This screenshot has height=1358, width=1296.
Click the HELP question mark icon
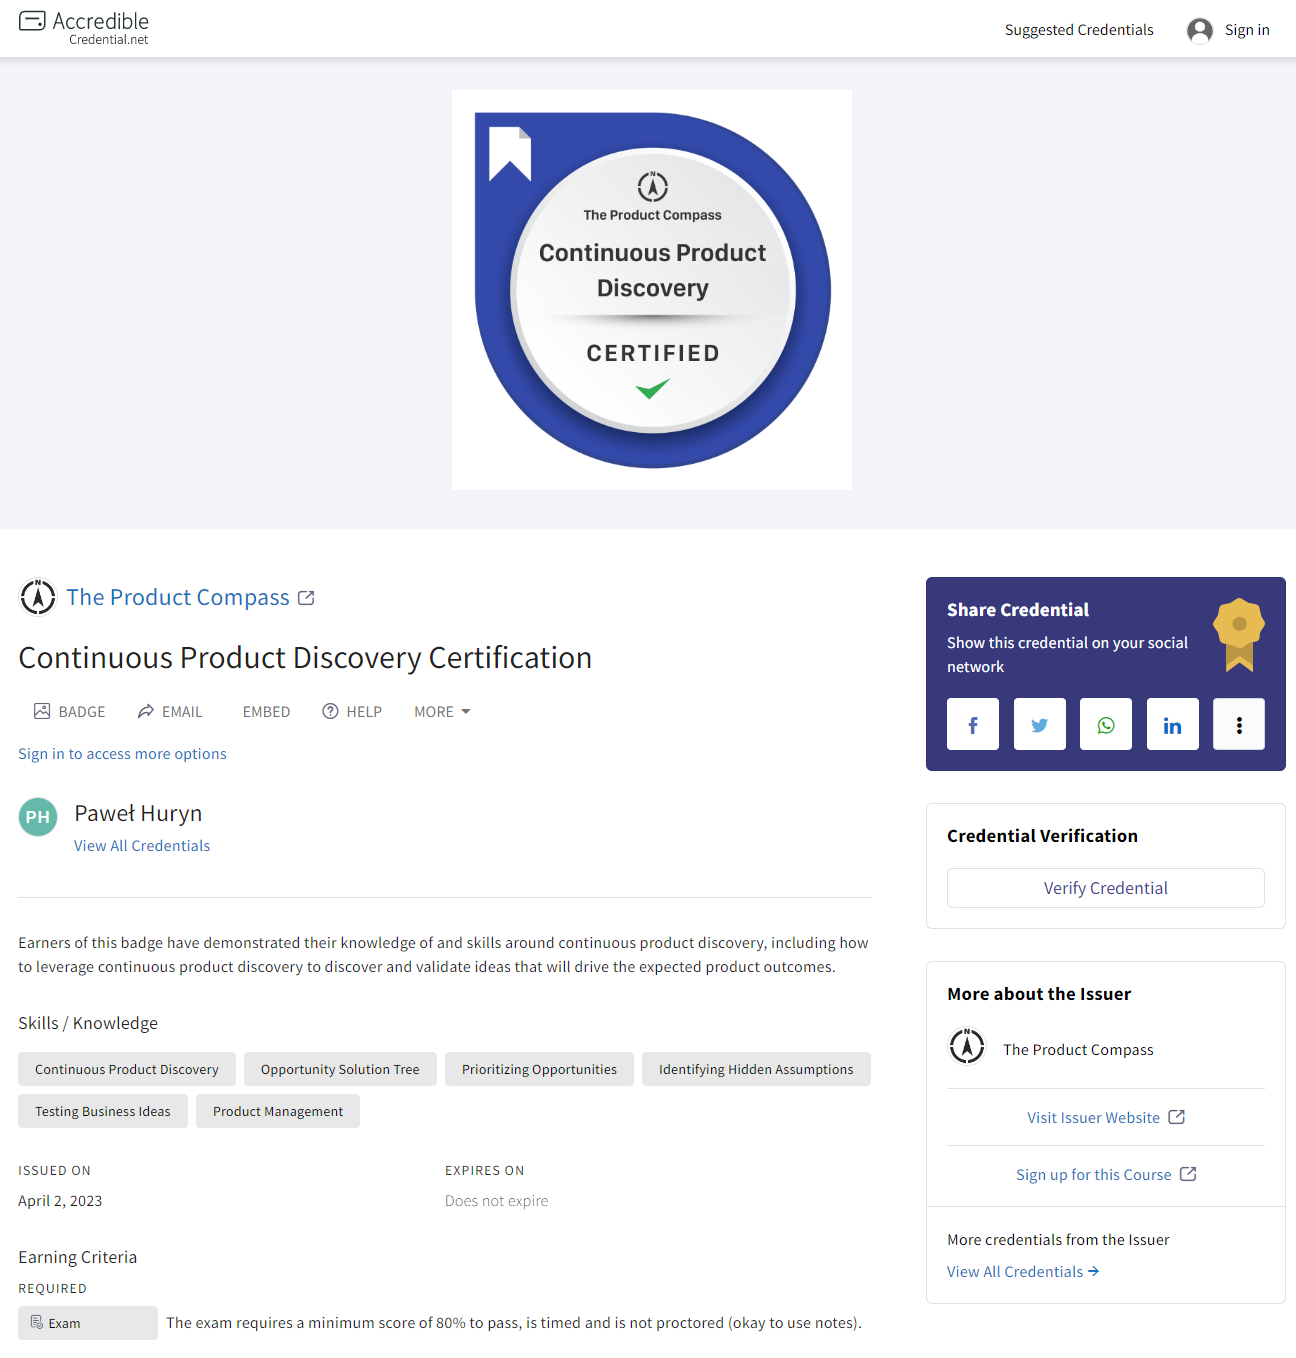click(x=330, y=711)
